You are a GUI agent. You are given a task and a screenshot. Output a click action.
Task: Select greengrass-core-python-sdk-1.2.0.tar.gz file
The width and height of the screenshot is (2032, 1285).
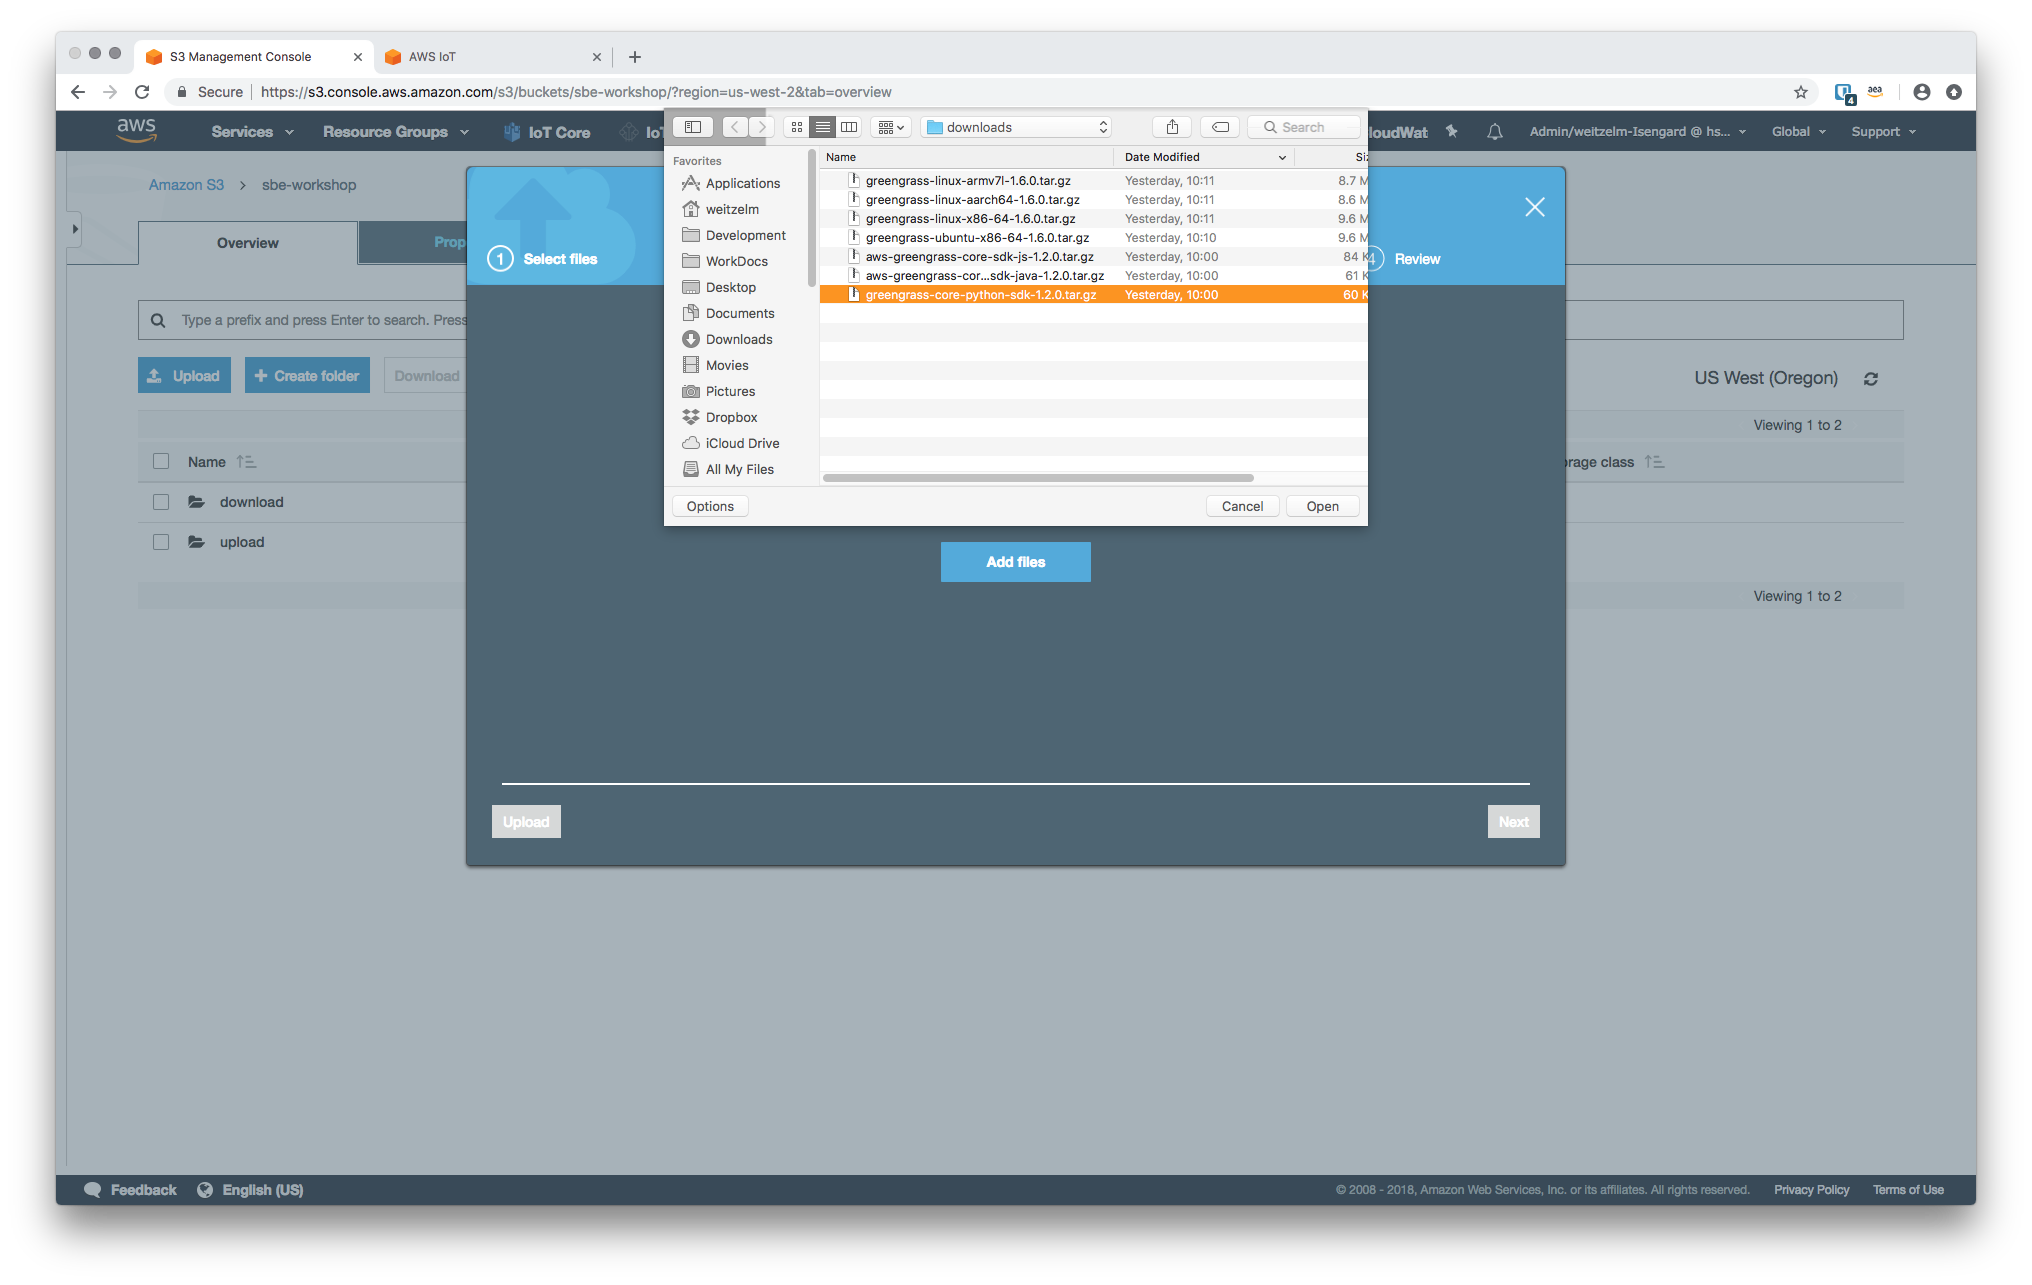[x=1093, y=295]
